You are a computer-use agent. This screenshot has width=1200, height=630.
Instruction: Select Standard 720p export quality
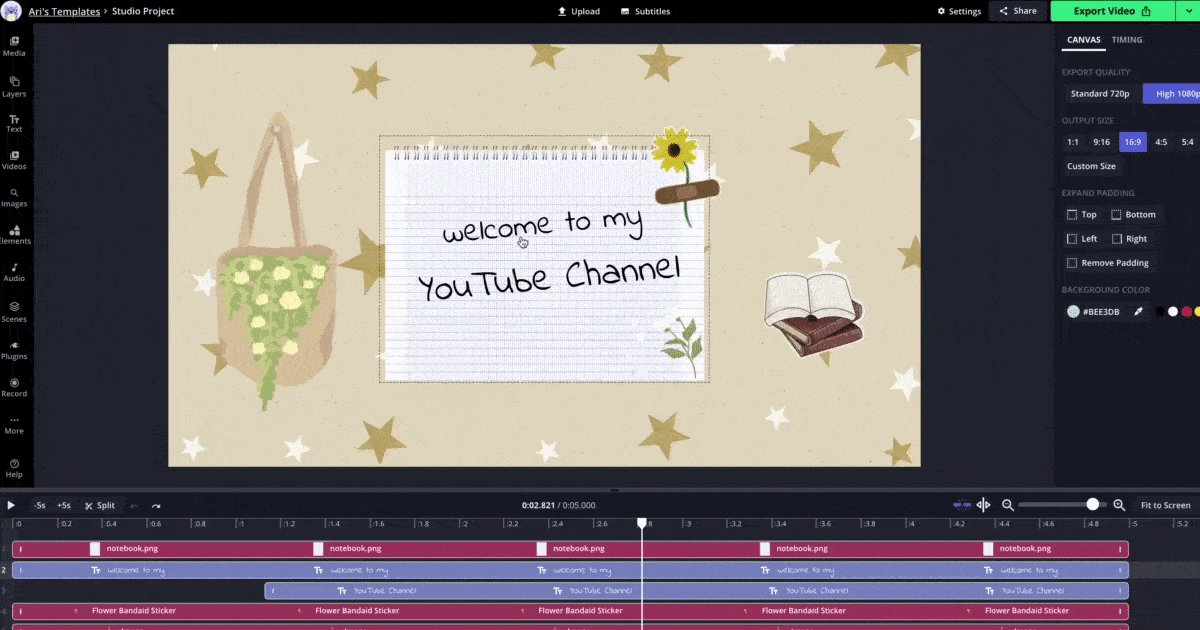tap(1100, 94)
